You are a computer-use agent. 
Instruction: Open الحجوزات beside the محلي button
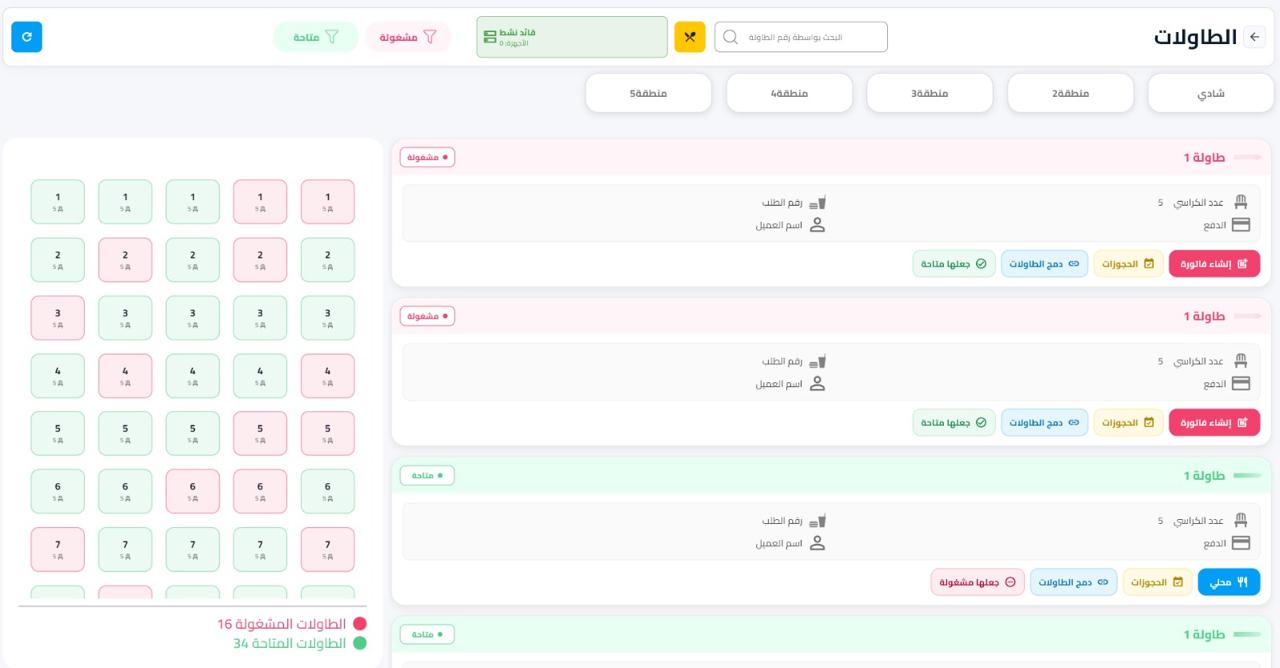1157,582
